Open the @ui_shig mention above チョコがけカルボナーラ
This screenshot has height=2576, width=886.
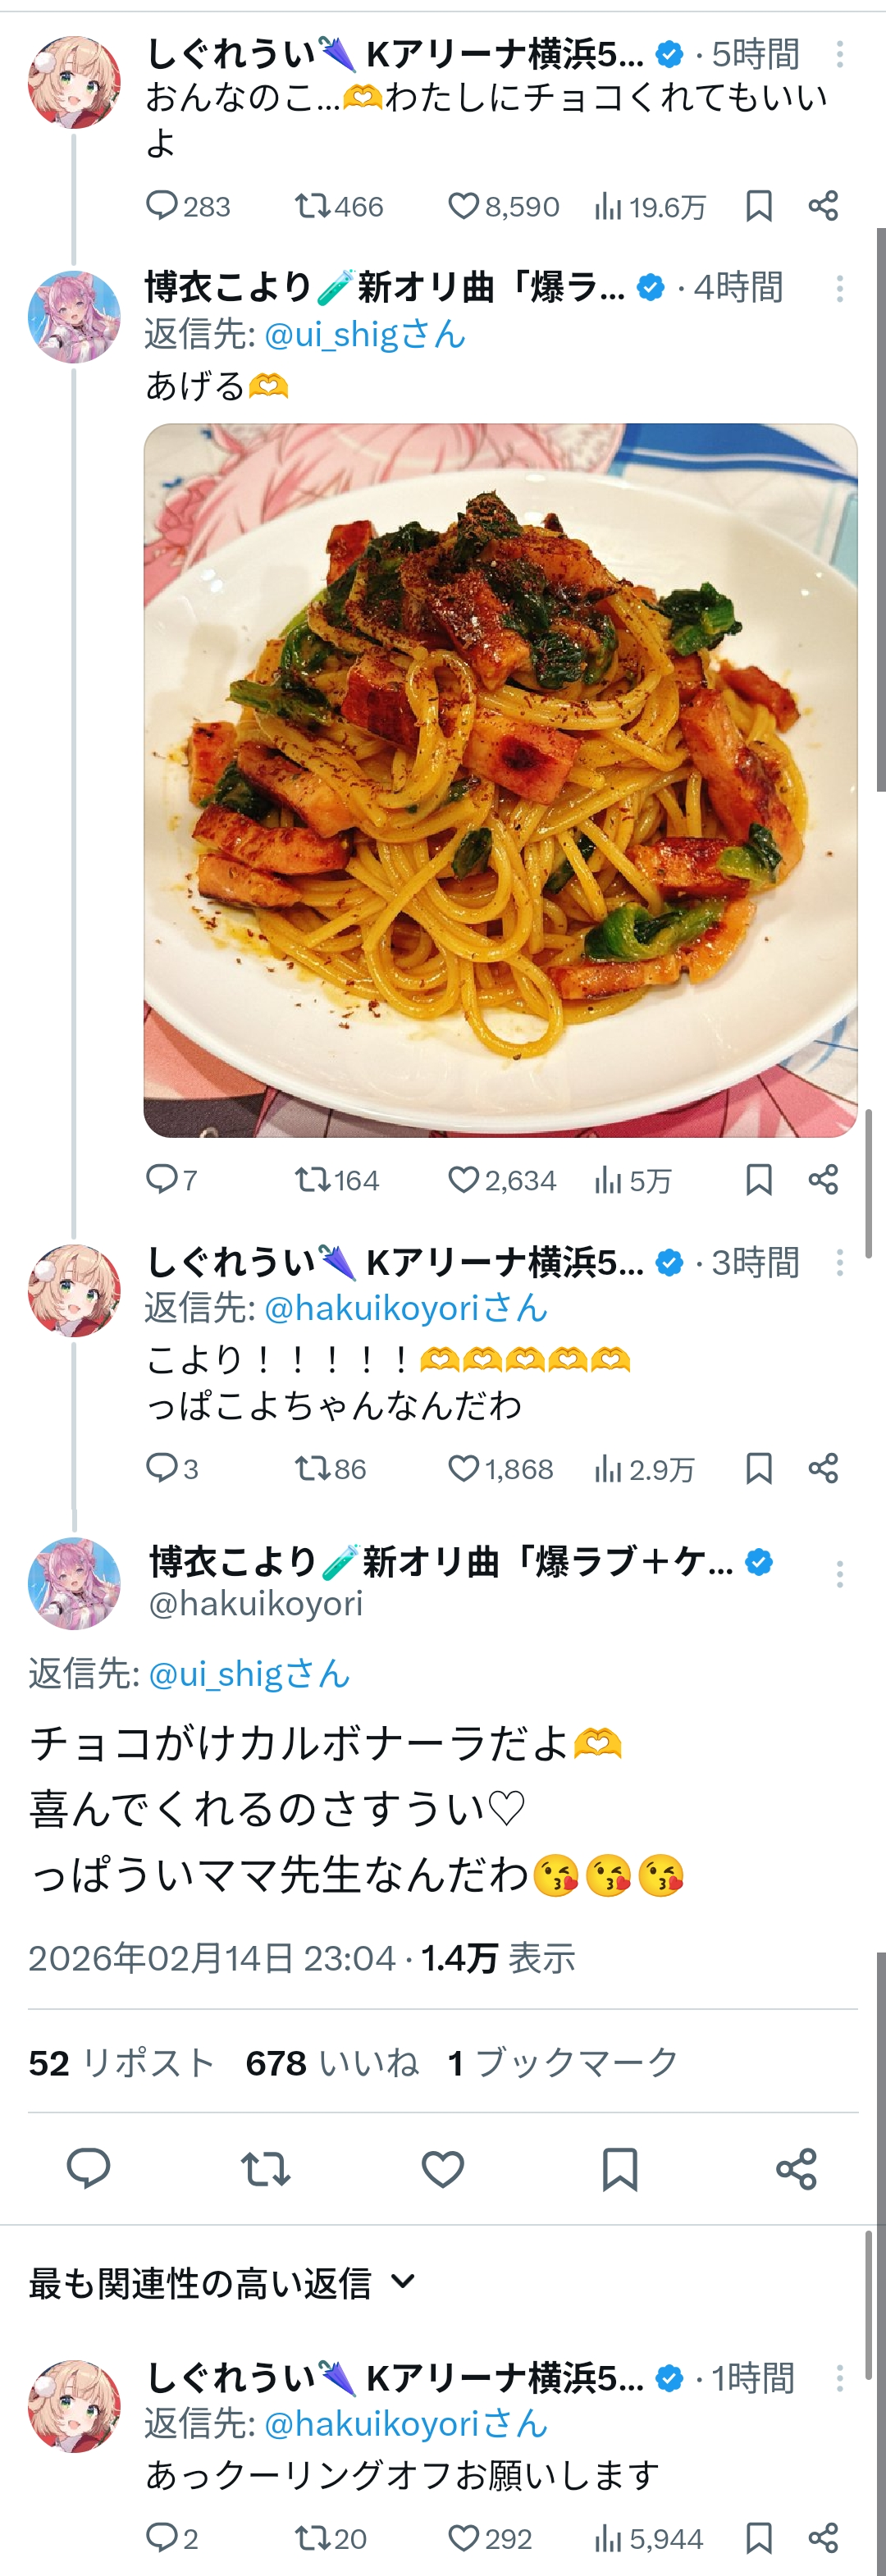click(x=248, y=1673)
